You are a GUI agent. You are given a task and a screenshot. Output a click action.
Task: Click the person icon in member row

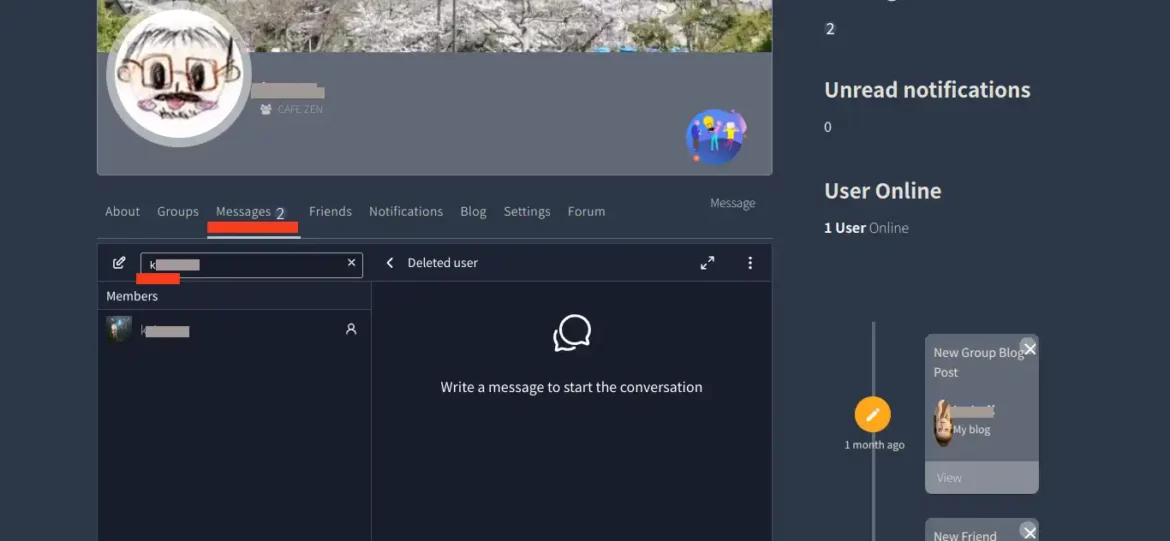click(x=351, y=329)
